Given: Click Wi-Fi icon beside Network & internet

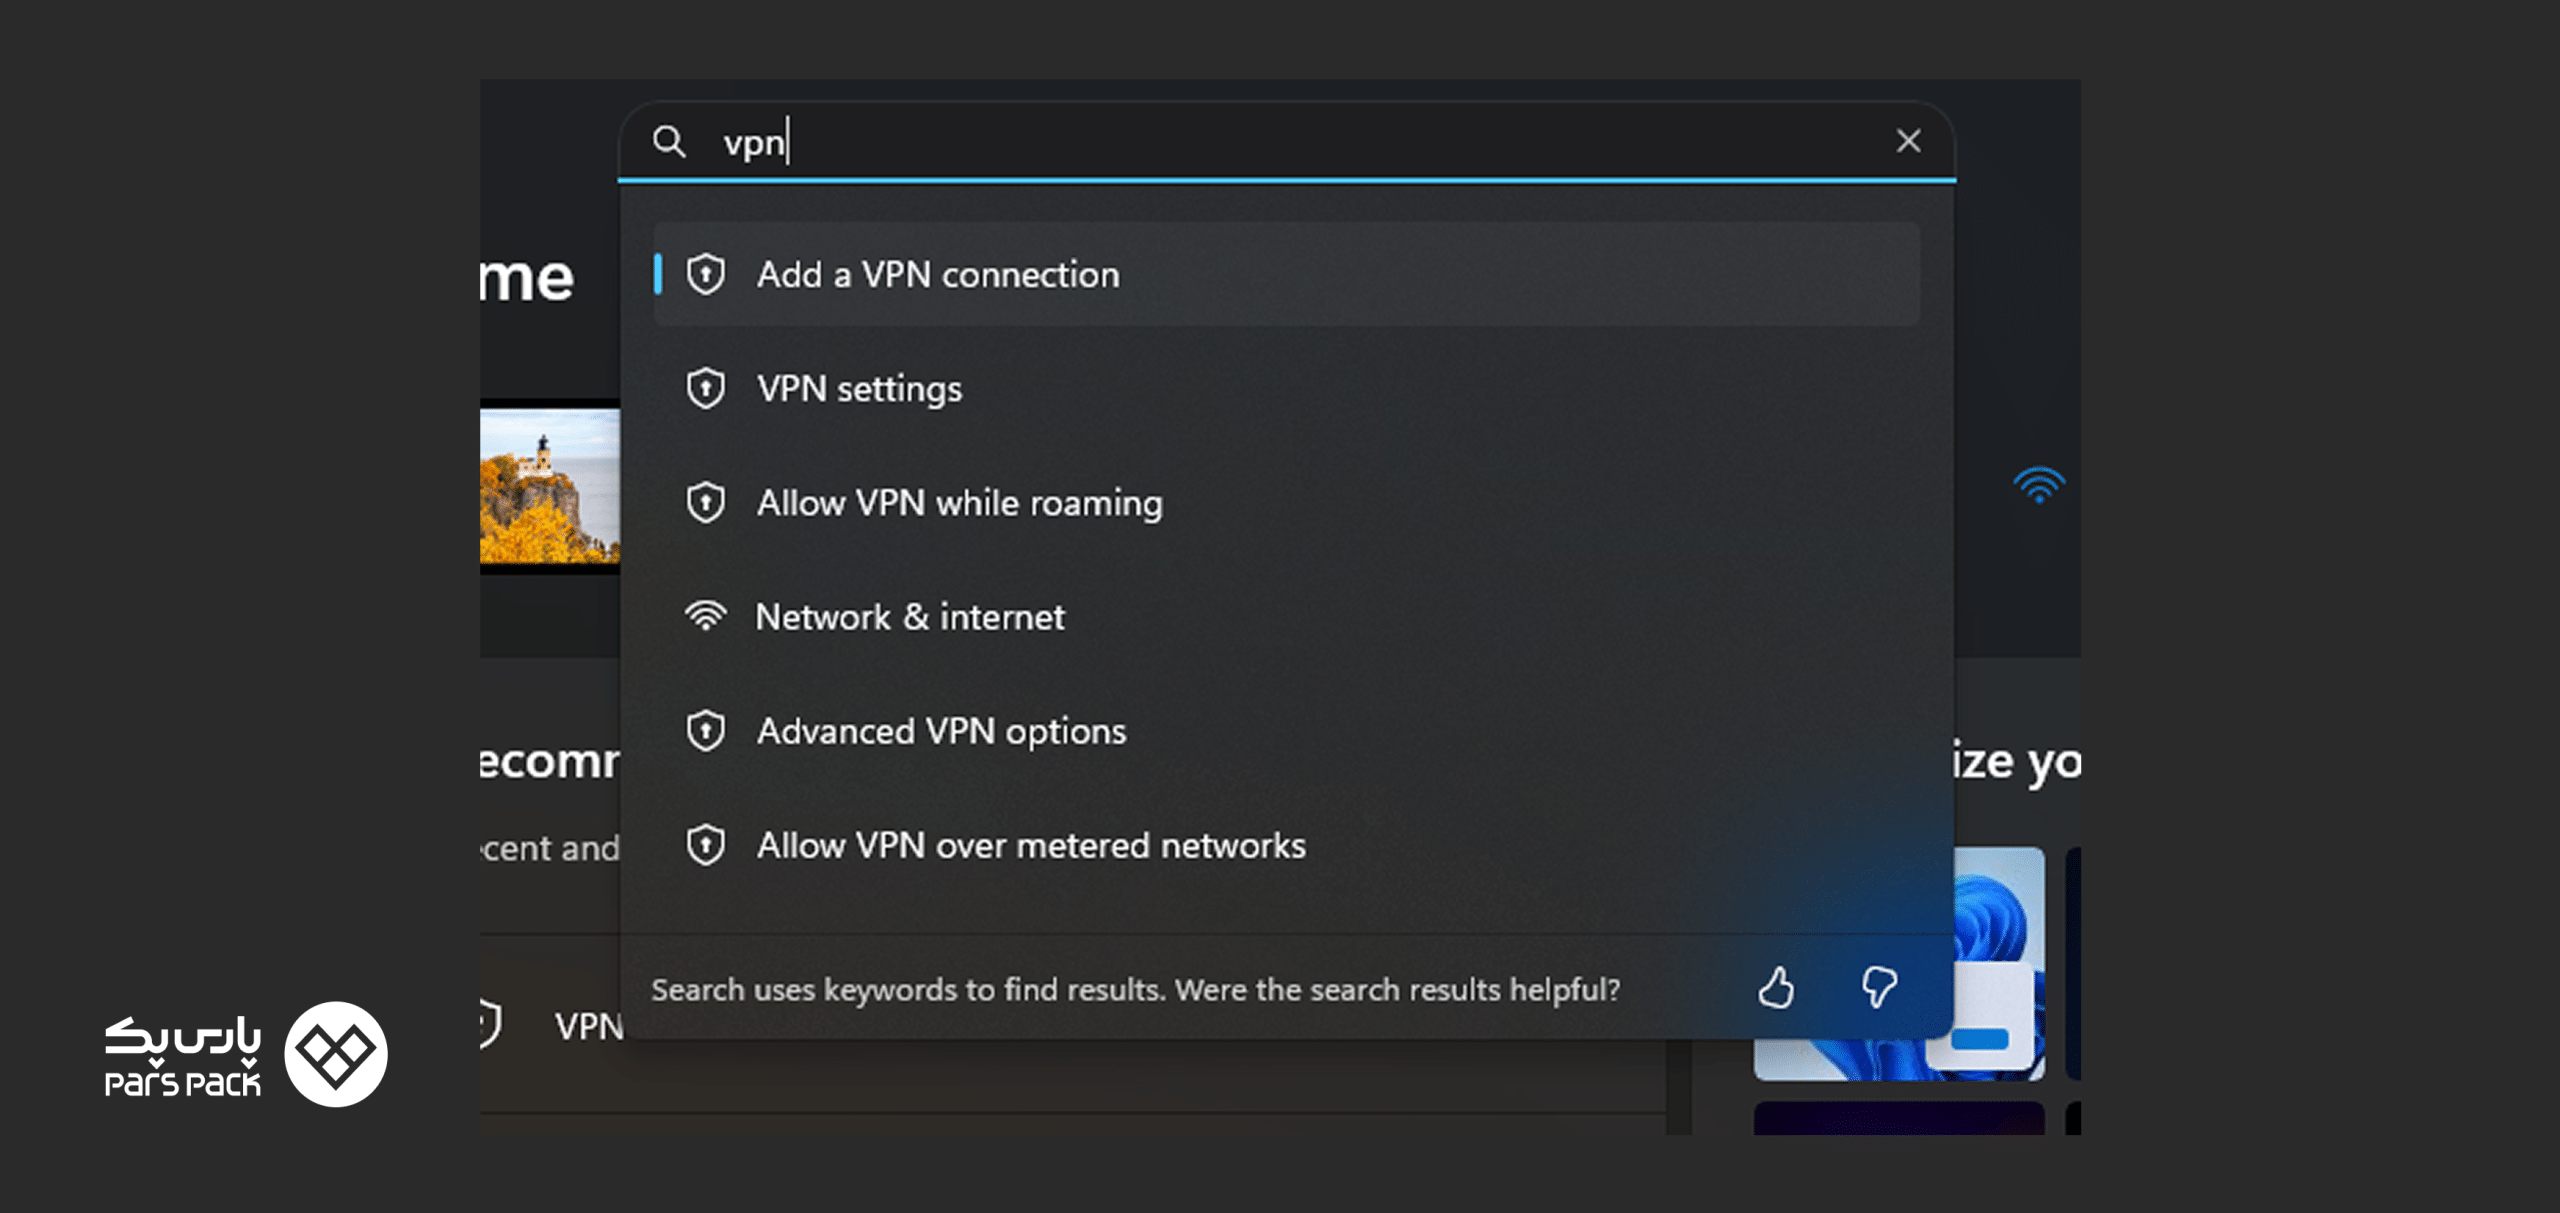Looking at the screenshot, I should [706, 616].
